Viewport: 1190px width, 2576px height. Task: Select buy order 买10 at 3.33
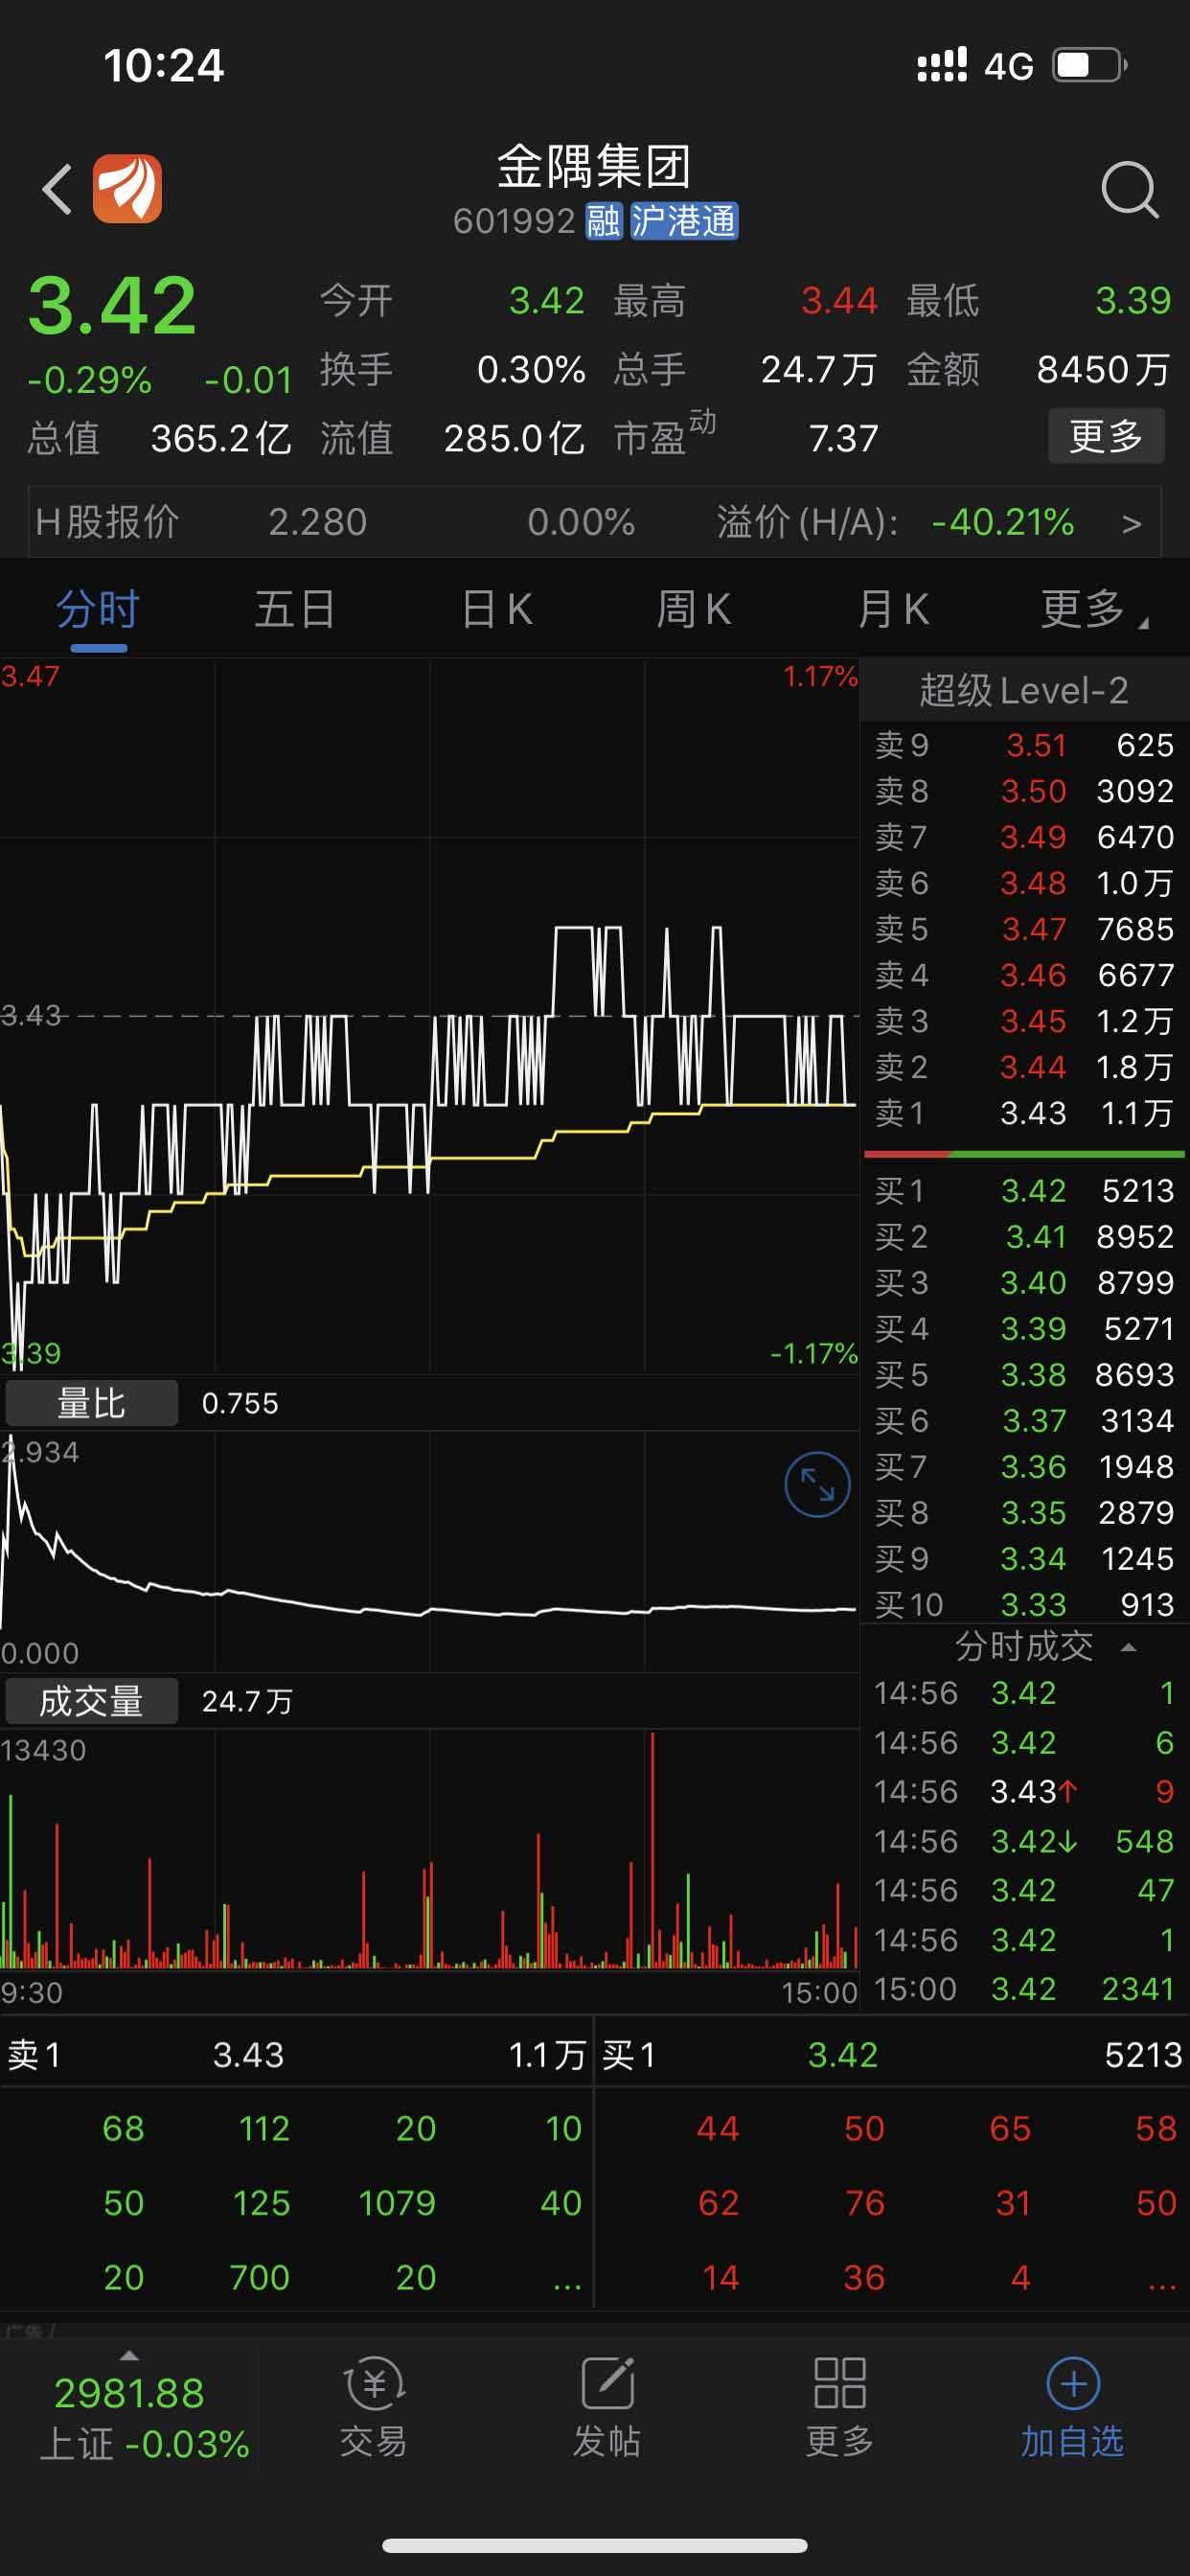coord(1024,1605)
